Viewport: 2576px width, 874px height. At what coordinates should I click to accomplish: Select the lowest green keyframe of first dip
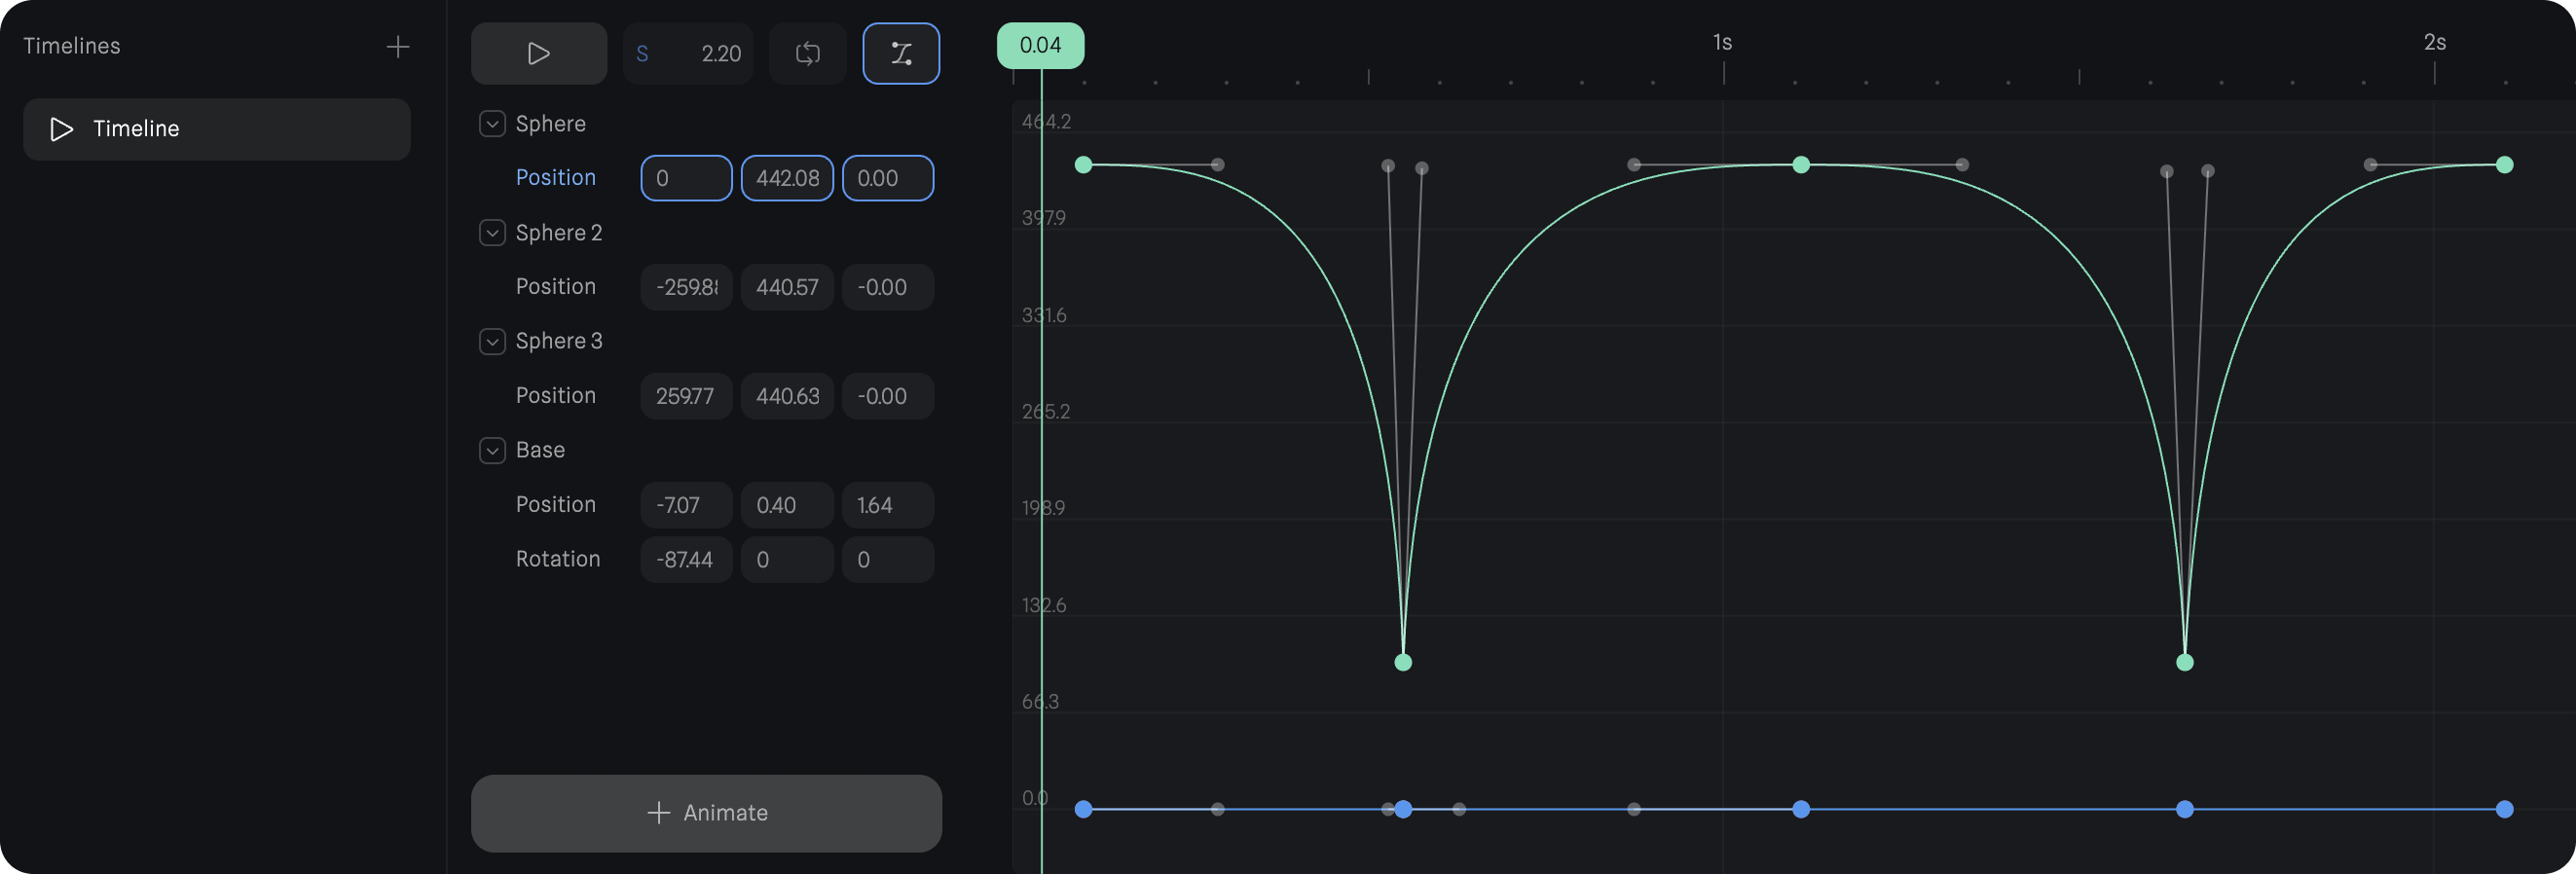[1403, 662]
